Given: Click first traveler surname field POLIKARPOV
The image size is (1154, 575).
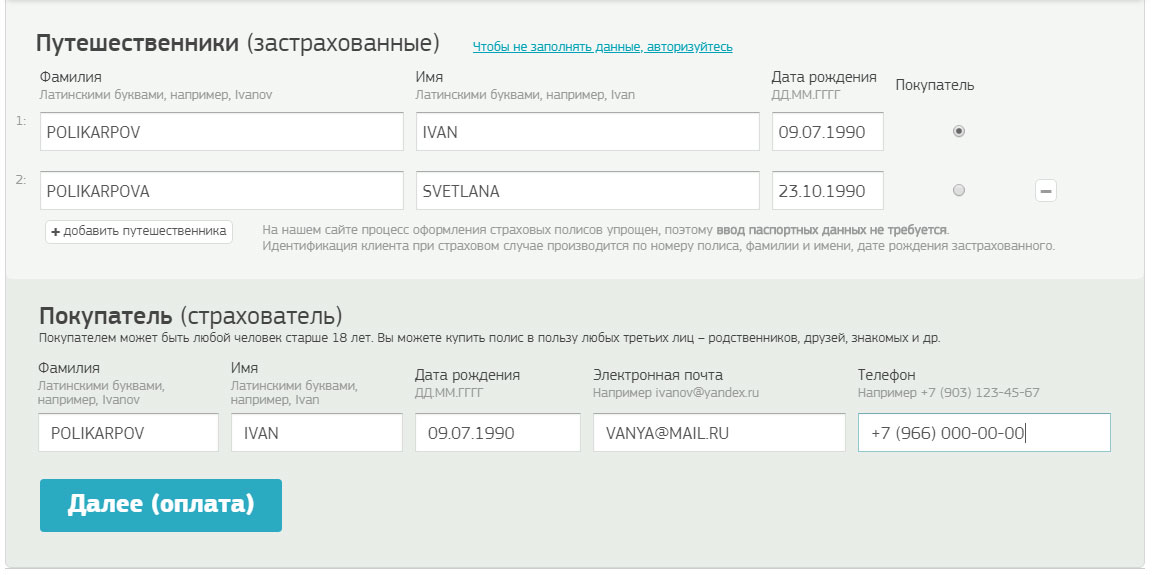Looking at the screenshot, I should [221, 132].
